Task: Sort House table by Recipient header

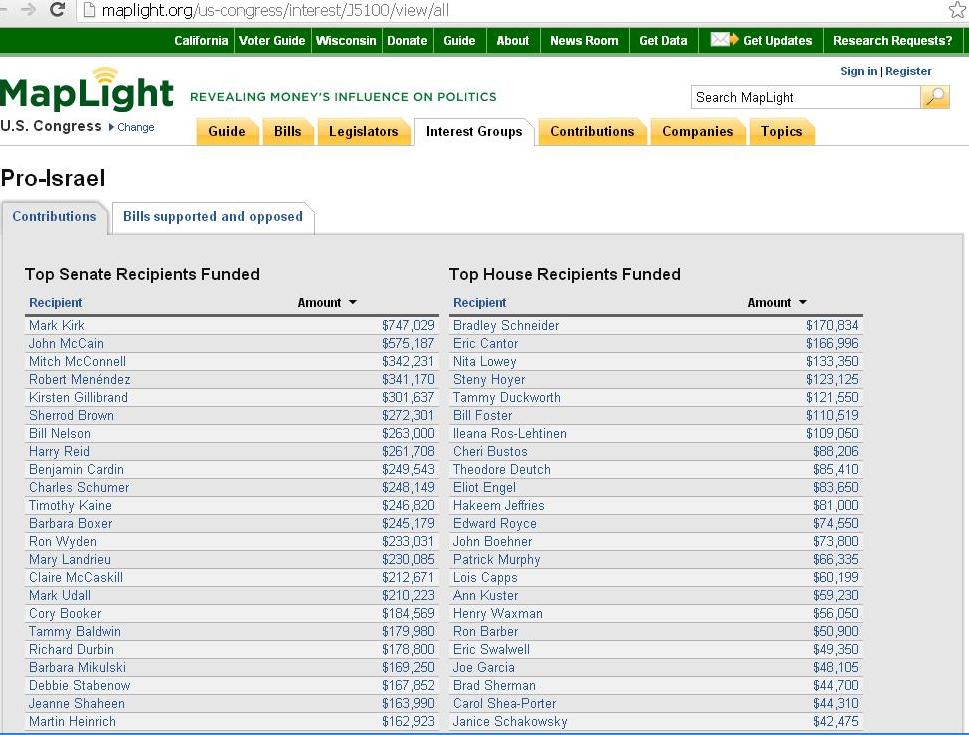Action: coord(480,302)
